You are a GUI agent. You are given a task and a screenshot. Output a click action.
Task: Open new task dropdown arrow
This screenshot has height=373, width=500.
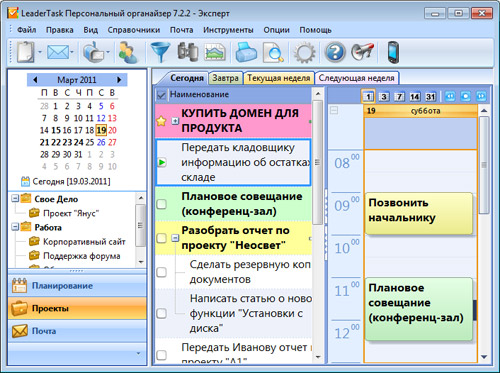click(x=40, y=52)
